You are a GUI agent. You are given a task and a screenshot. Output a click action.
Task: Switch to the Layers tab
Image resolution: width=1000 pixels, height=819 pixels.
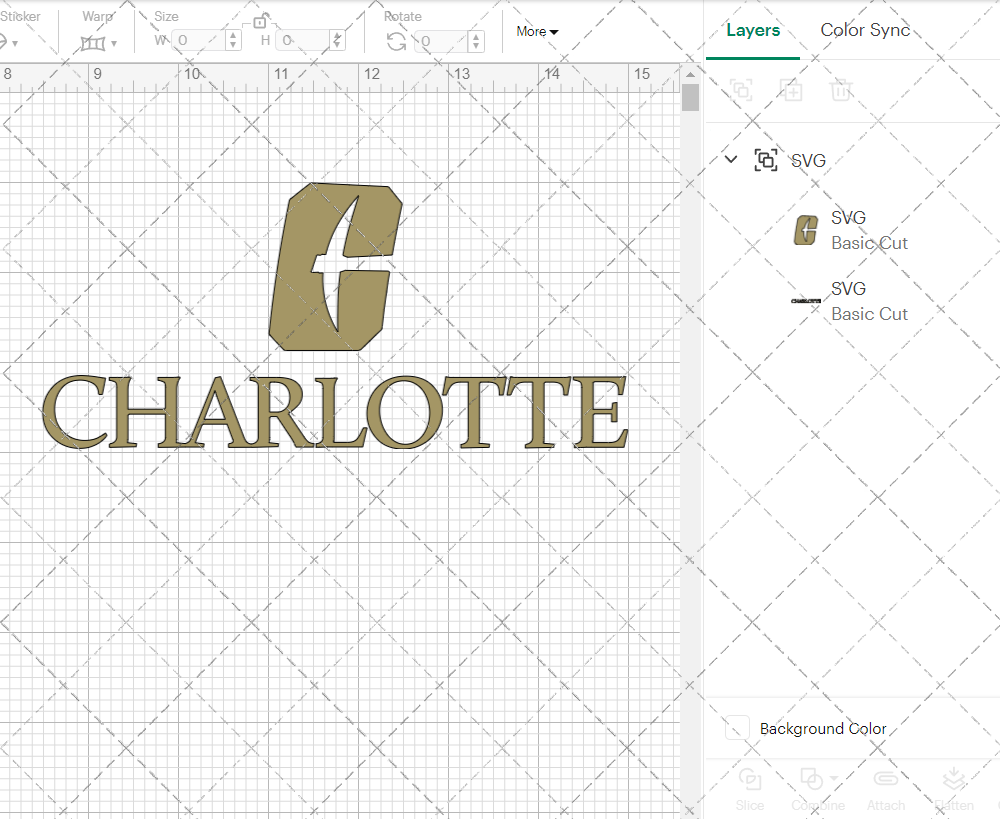click(x=753, y=30)
